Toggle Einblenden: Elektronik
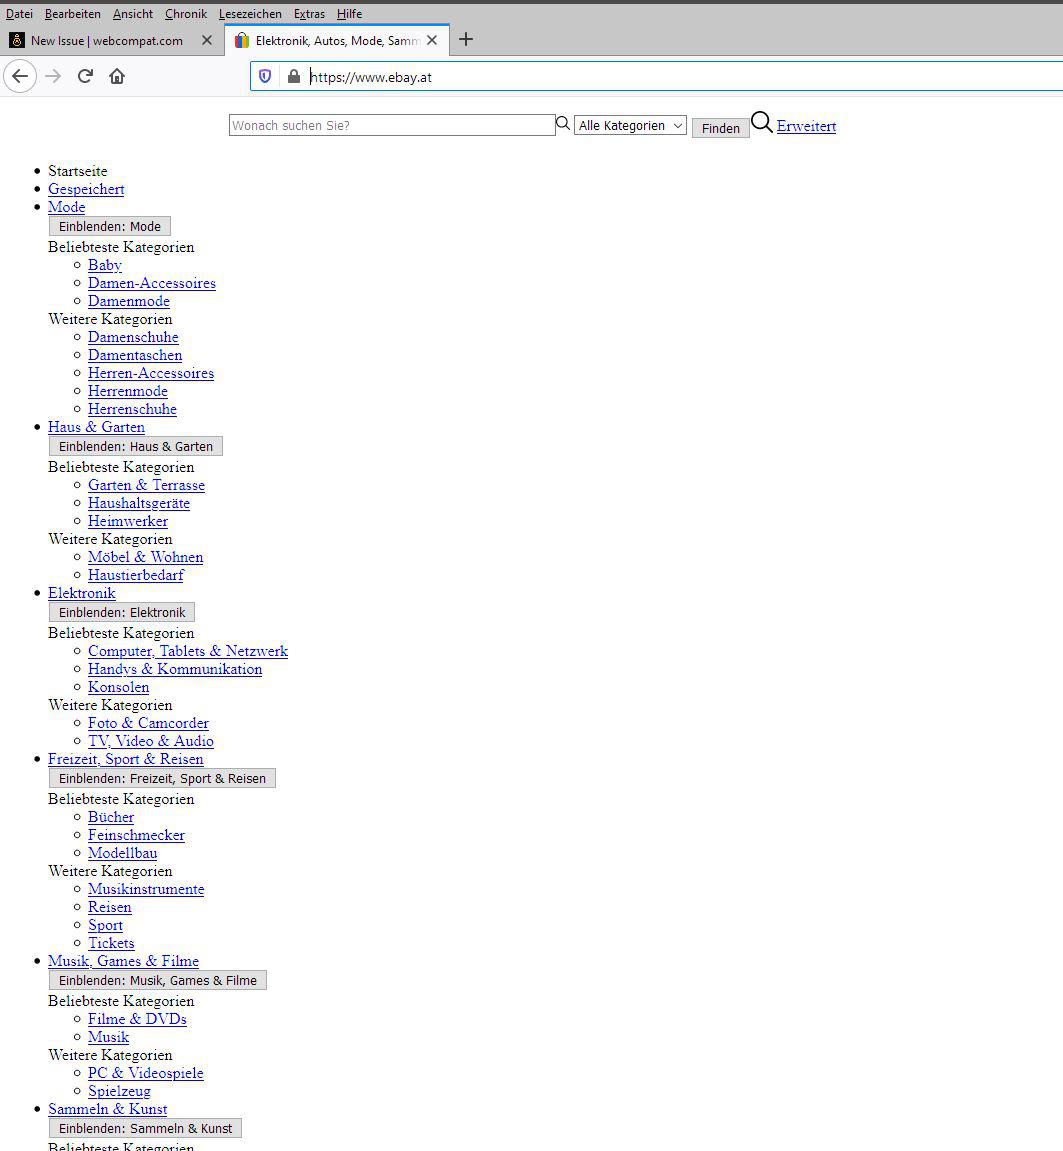The image size is (1063, 1151). [x=121, y=612]
